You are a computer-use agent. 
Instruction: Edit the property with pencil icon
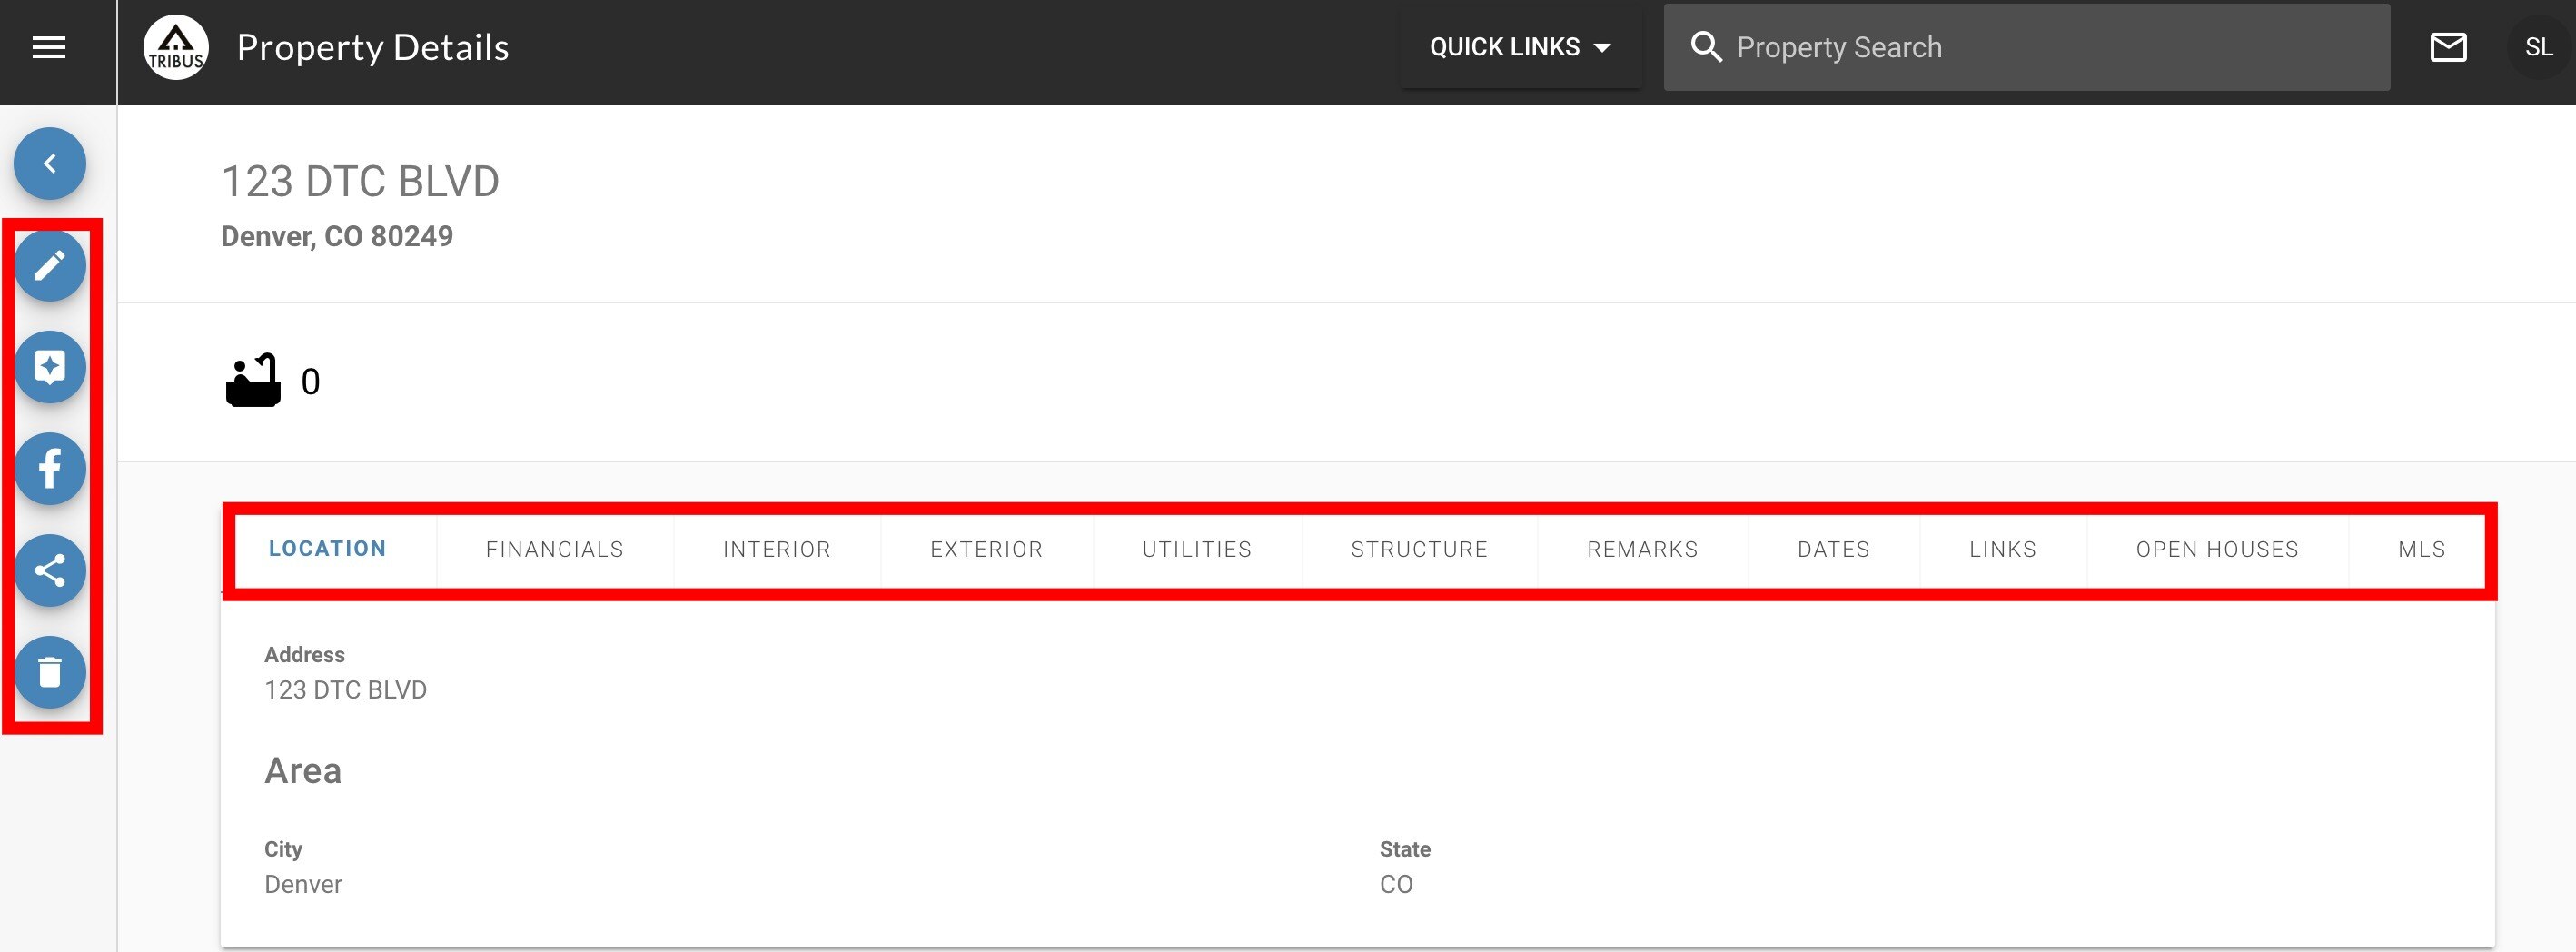50,265
